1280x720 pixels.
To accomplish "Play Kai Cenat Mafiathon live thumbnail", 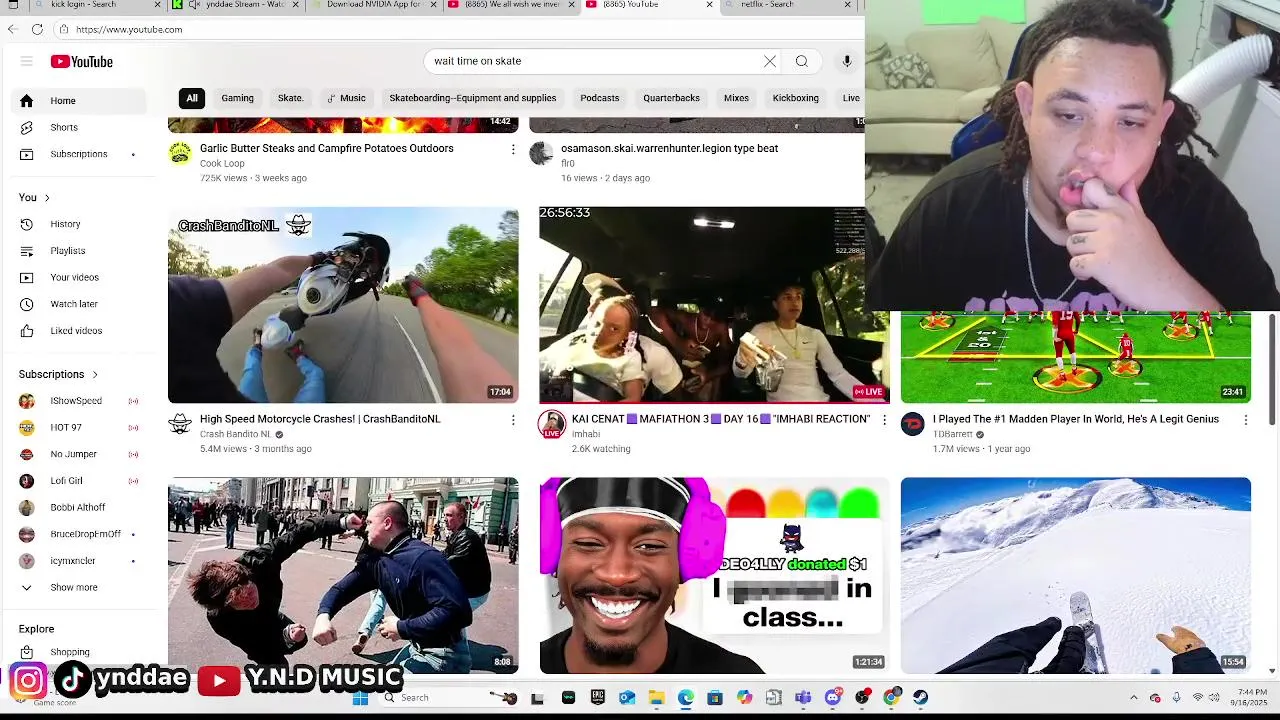I will [714, 305].
